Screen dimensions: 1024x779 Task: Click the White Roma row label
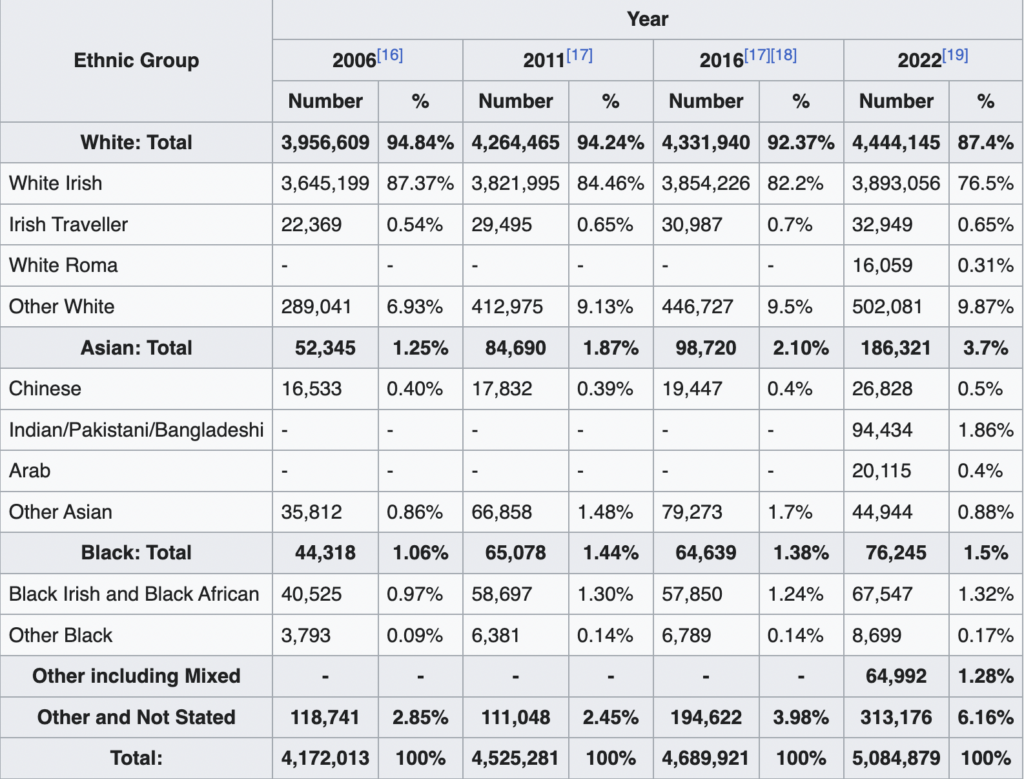pyautogui.click(x=63, y=266)
